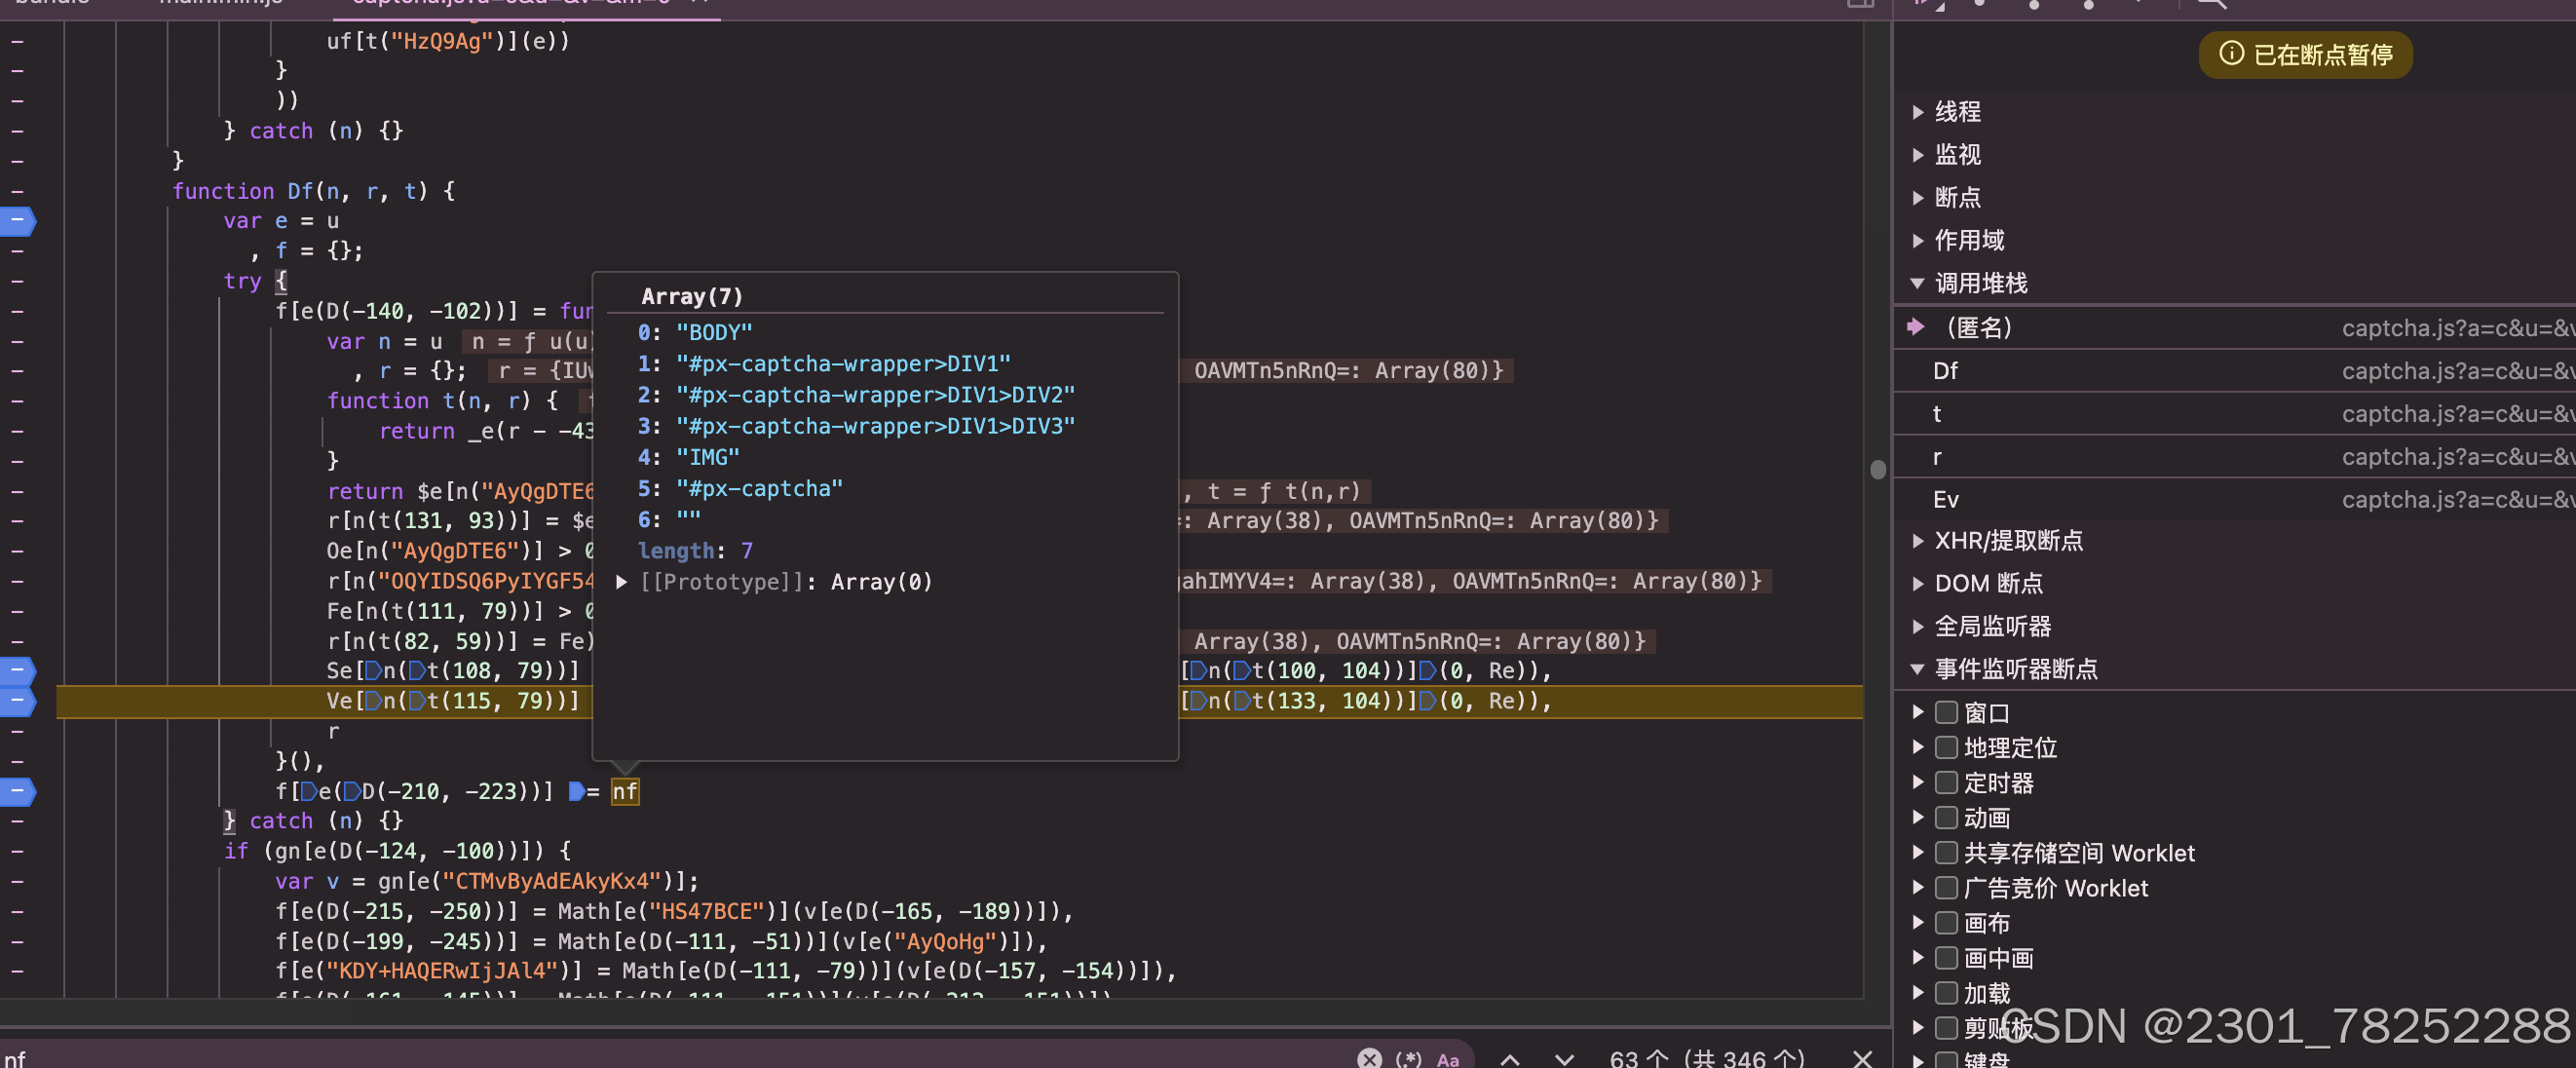The height and width of the screenshot is (1068, 2576).
Task: Clear the search field text
Action: 1369,1058
